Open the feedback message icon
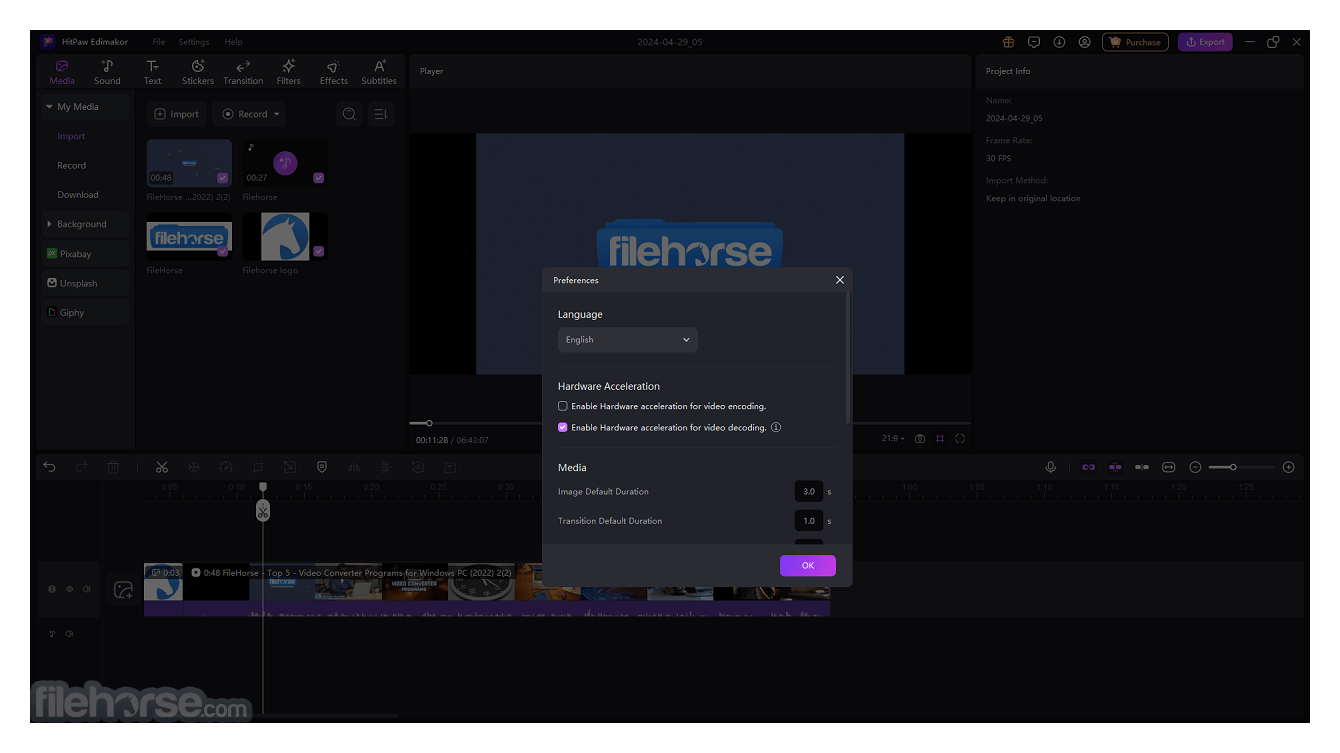 [x=1034, y=42]
